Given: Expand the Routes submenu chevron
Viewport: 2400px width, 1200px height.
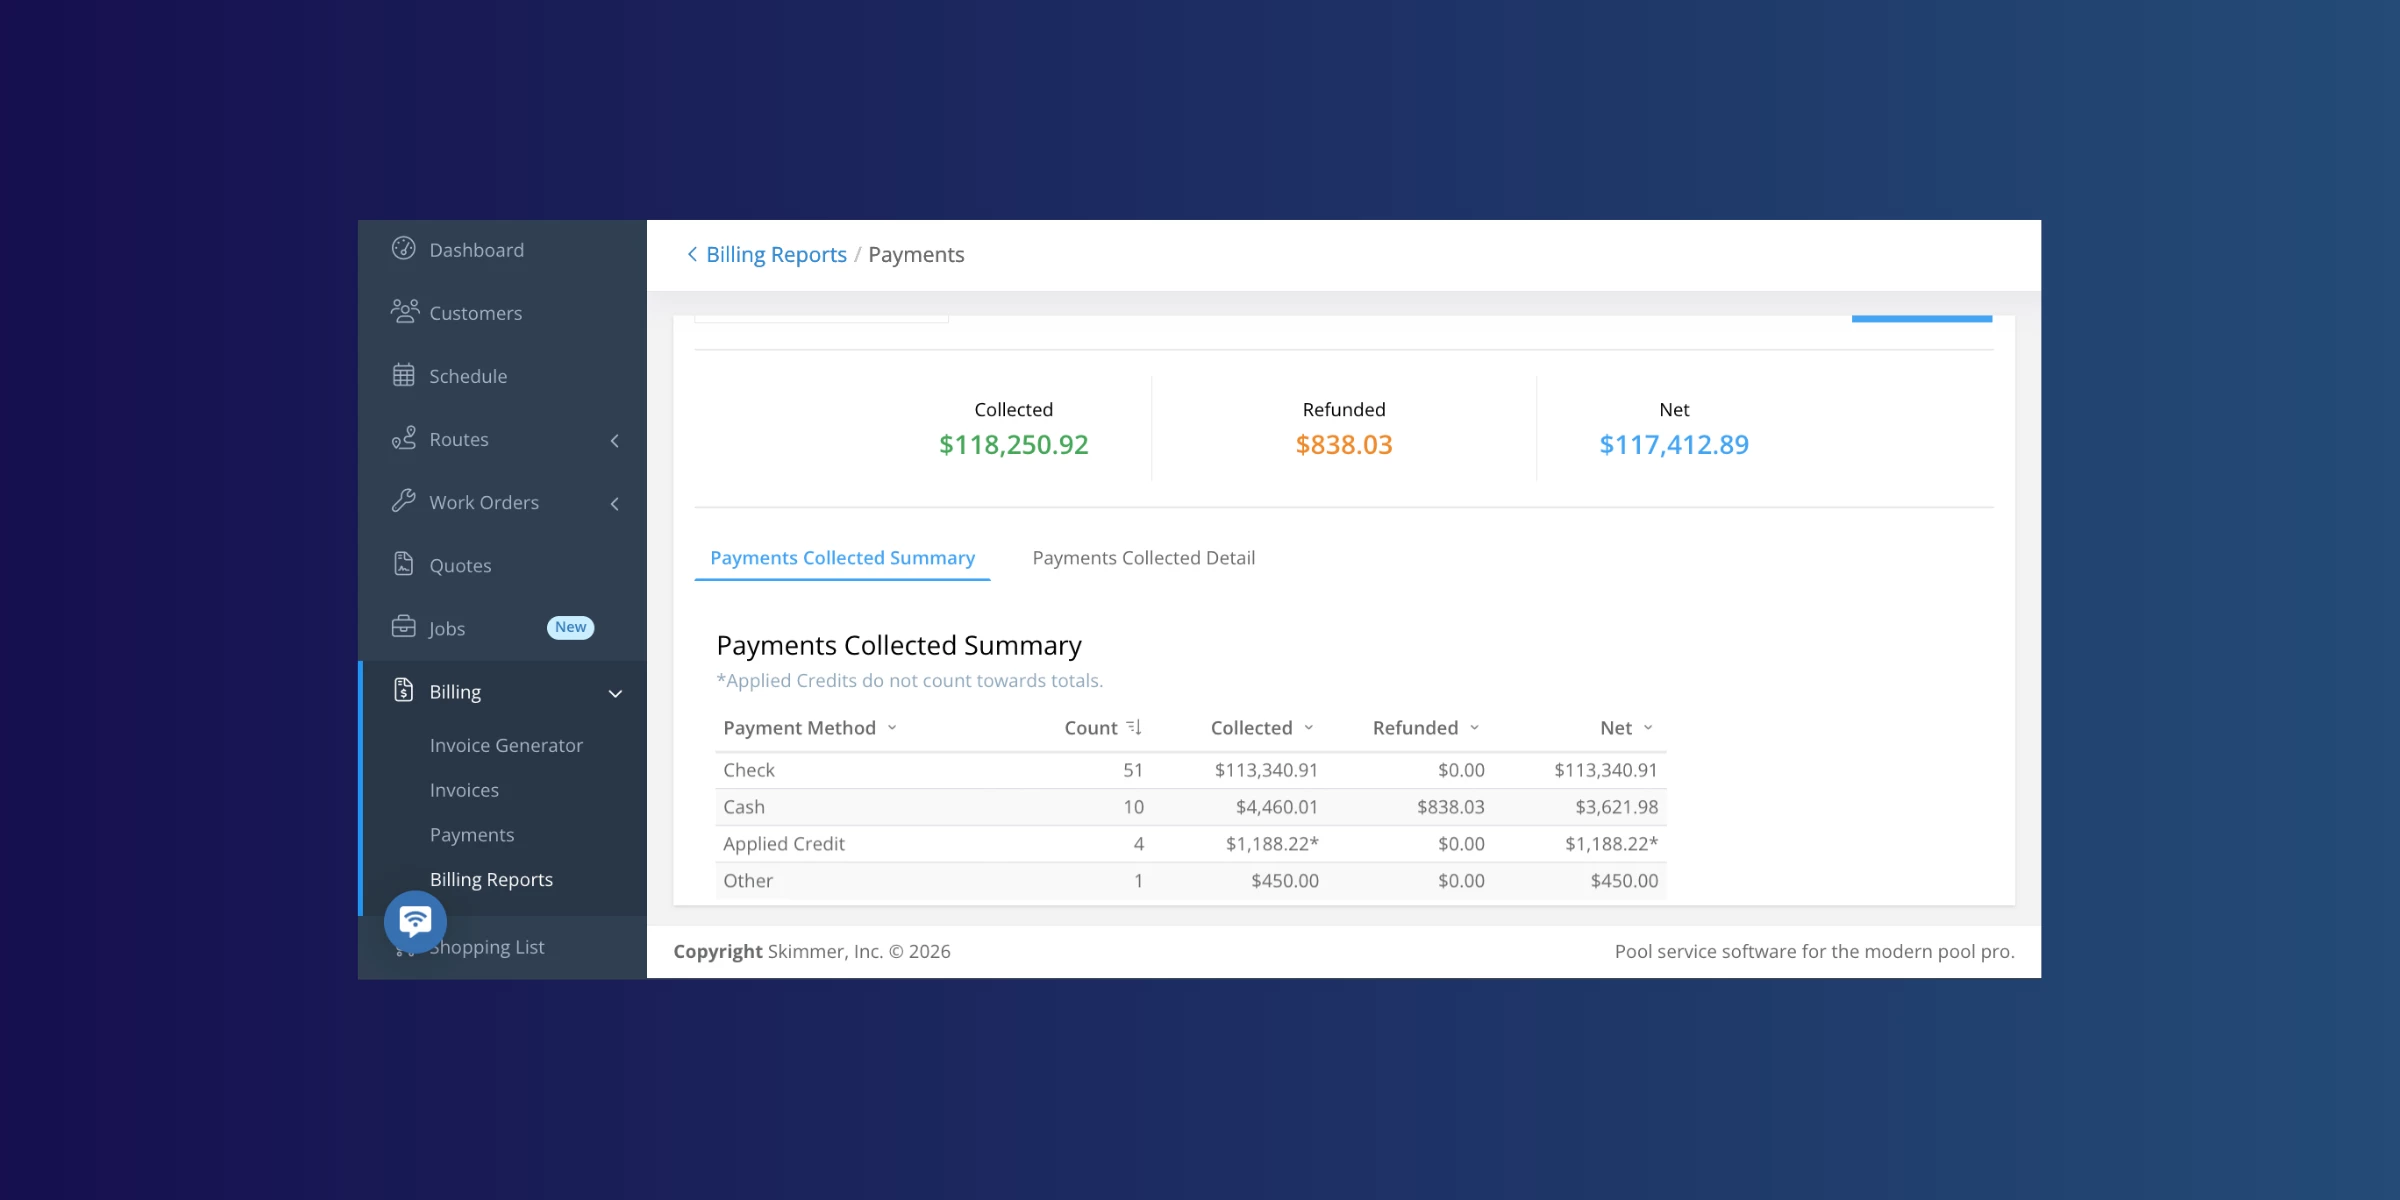Looking at the screenshot, I should [615, 440].
